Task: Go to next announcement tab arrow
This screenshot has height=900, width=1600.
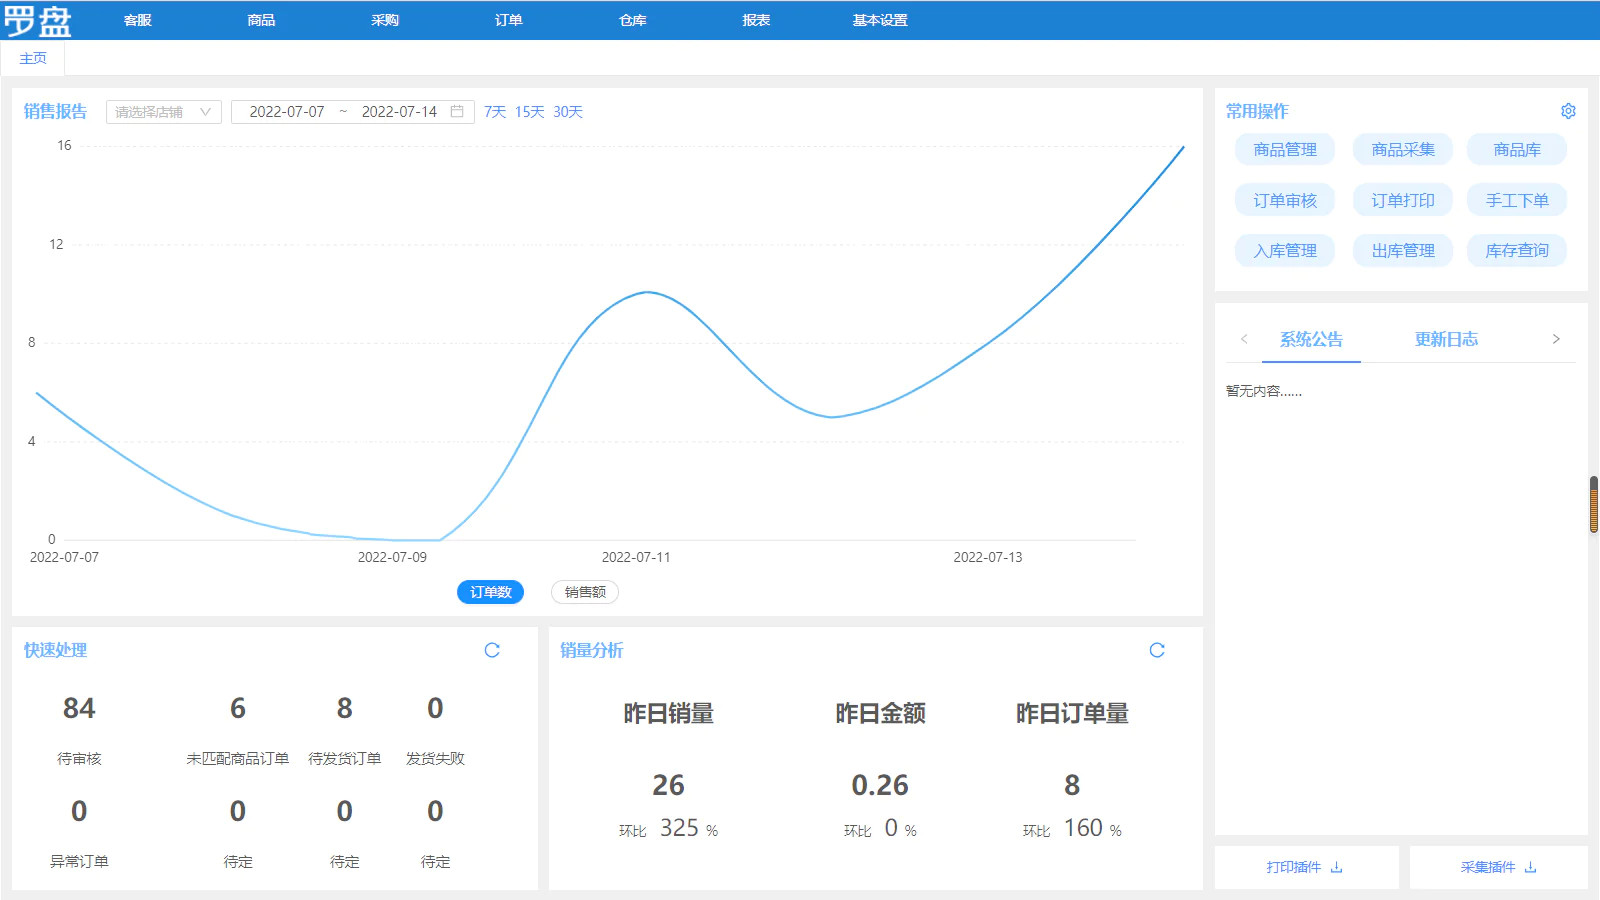Action: click(1556, 339)
